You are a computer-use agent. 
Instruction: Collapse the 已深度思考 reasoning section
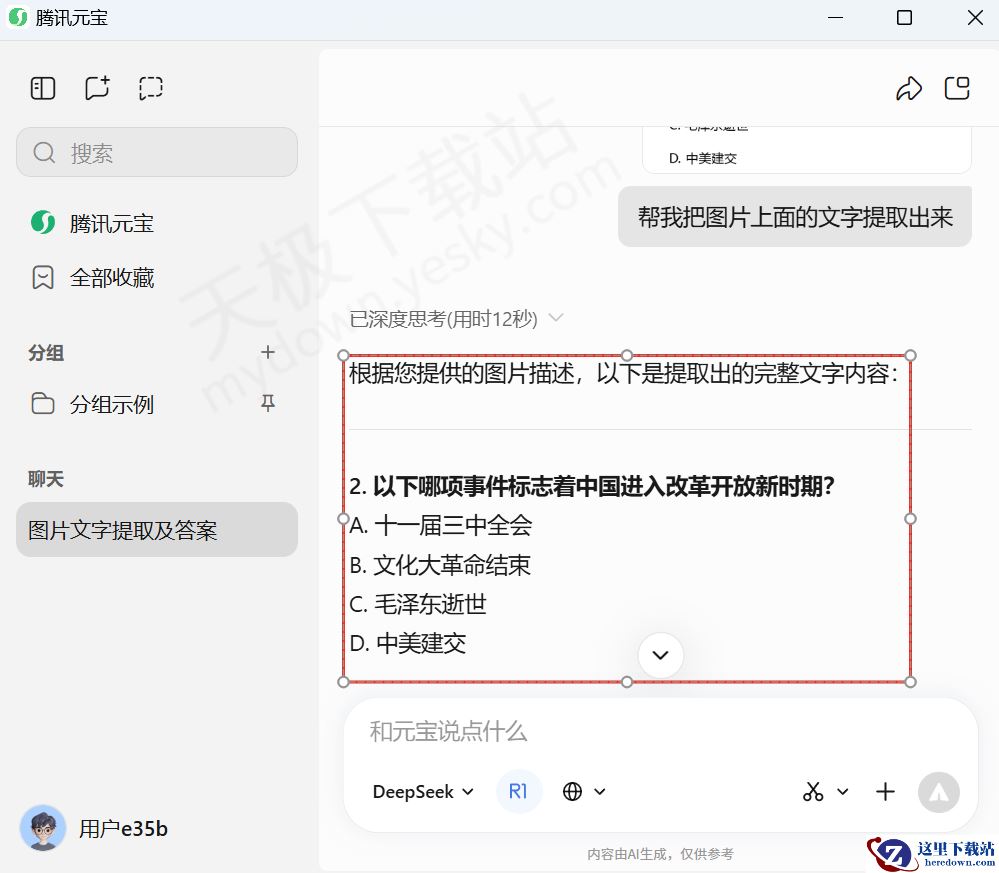tap(557, 319)
